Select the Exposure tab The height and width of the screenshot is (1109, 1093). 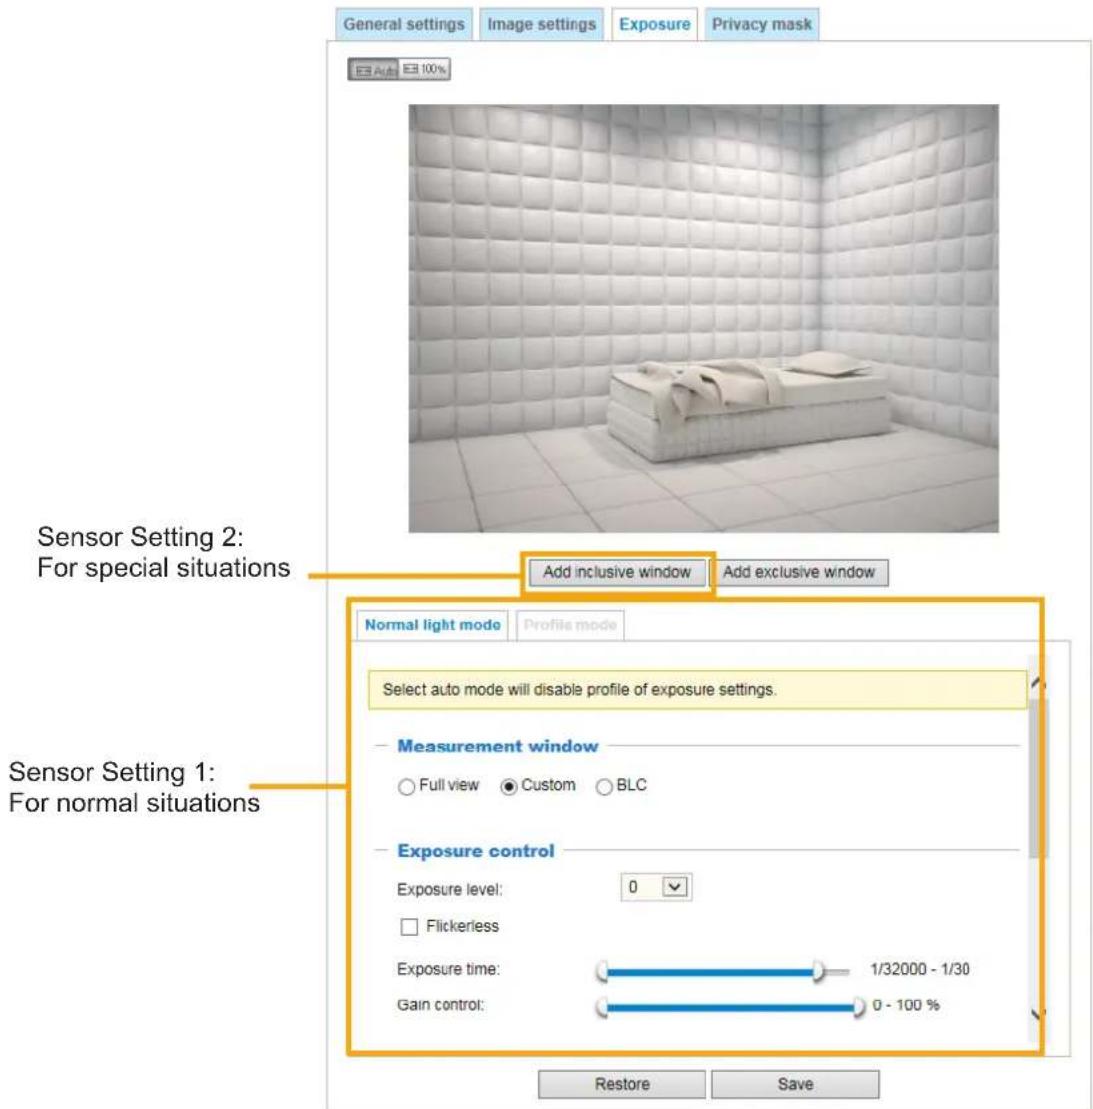654,25
